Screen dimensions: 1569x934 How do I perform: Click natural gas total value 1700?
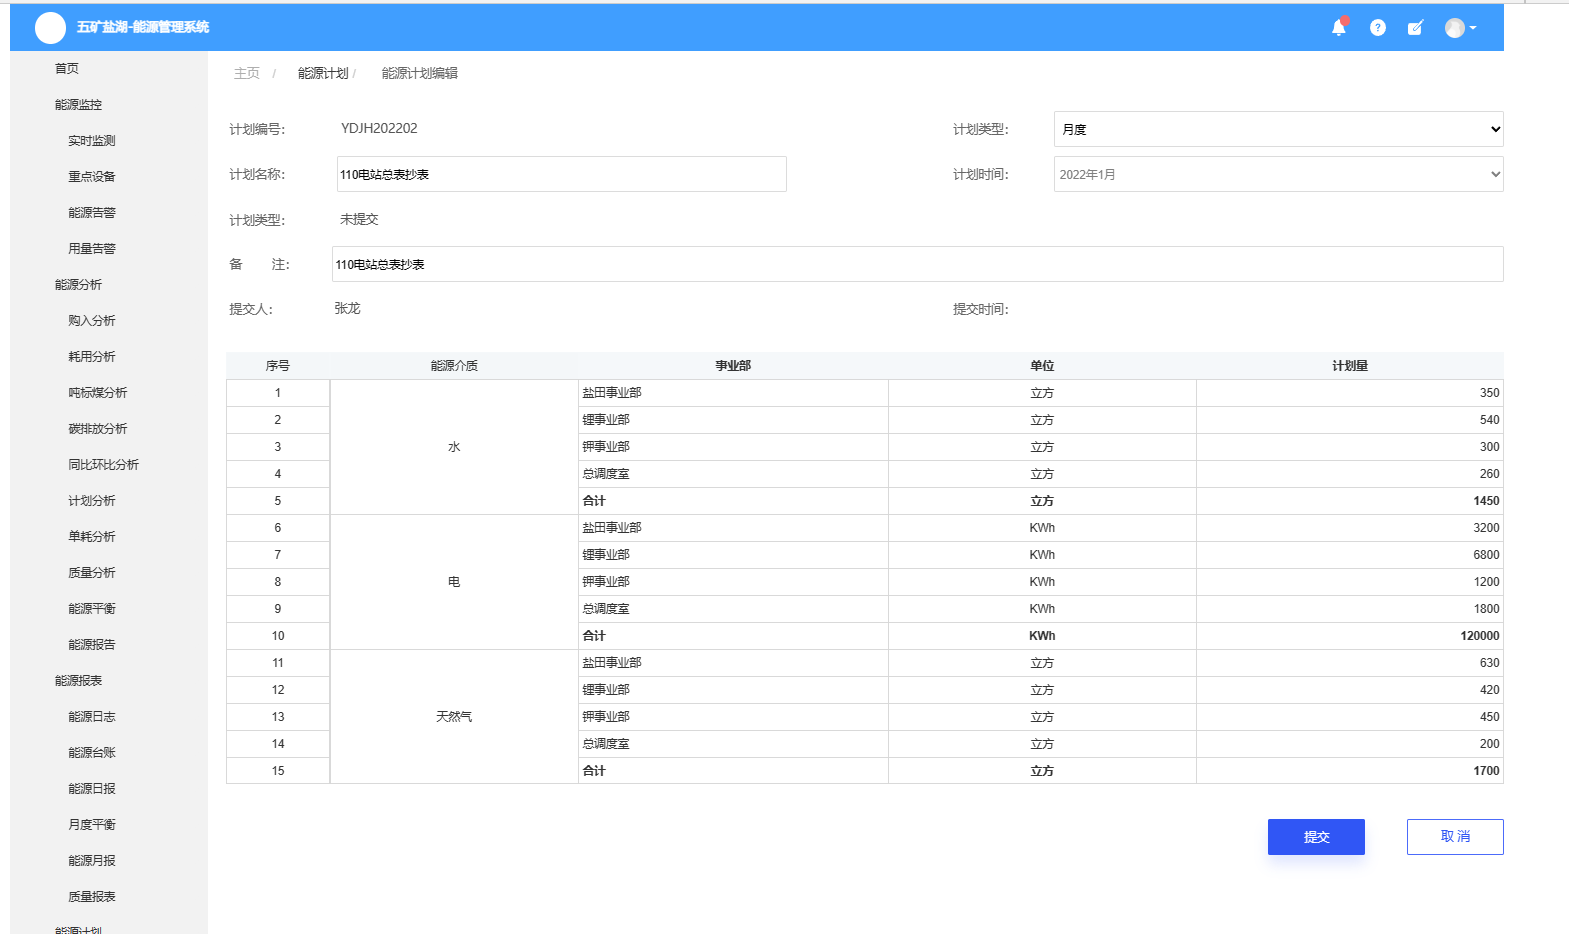click(1486, 771)
